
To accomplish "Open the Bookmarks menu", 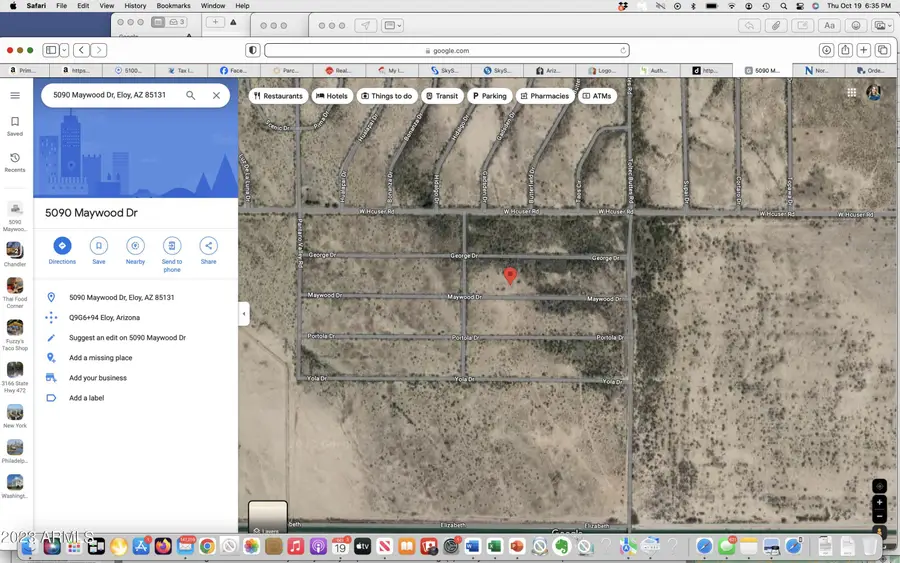I will 173,6.
